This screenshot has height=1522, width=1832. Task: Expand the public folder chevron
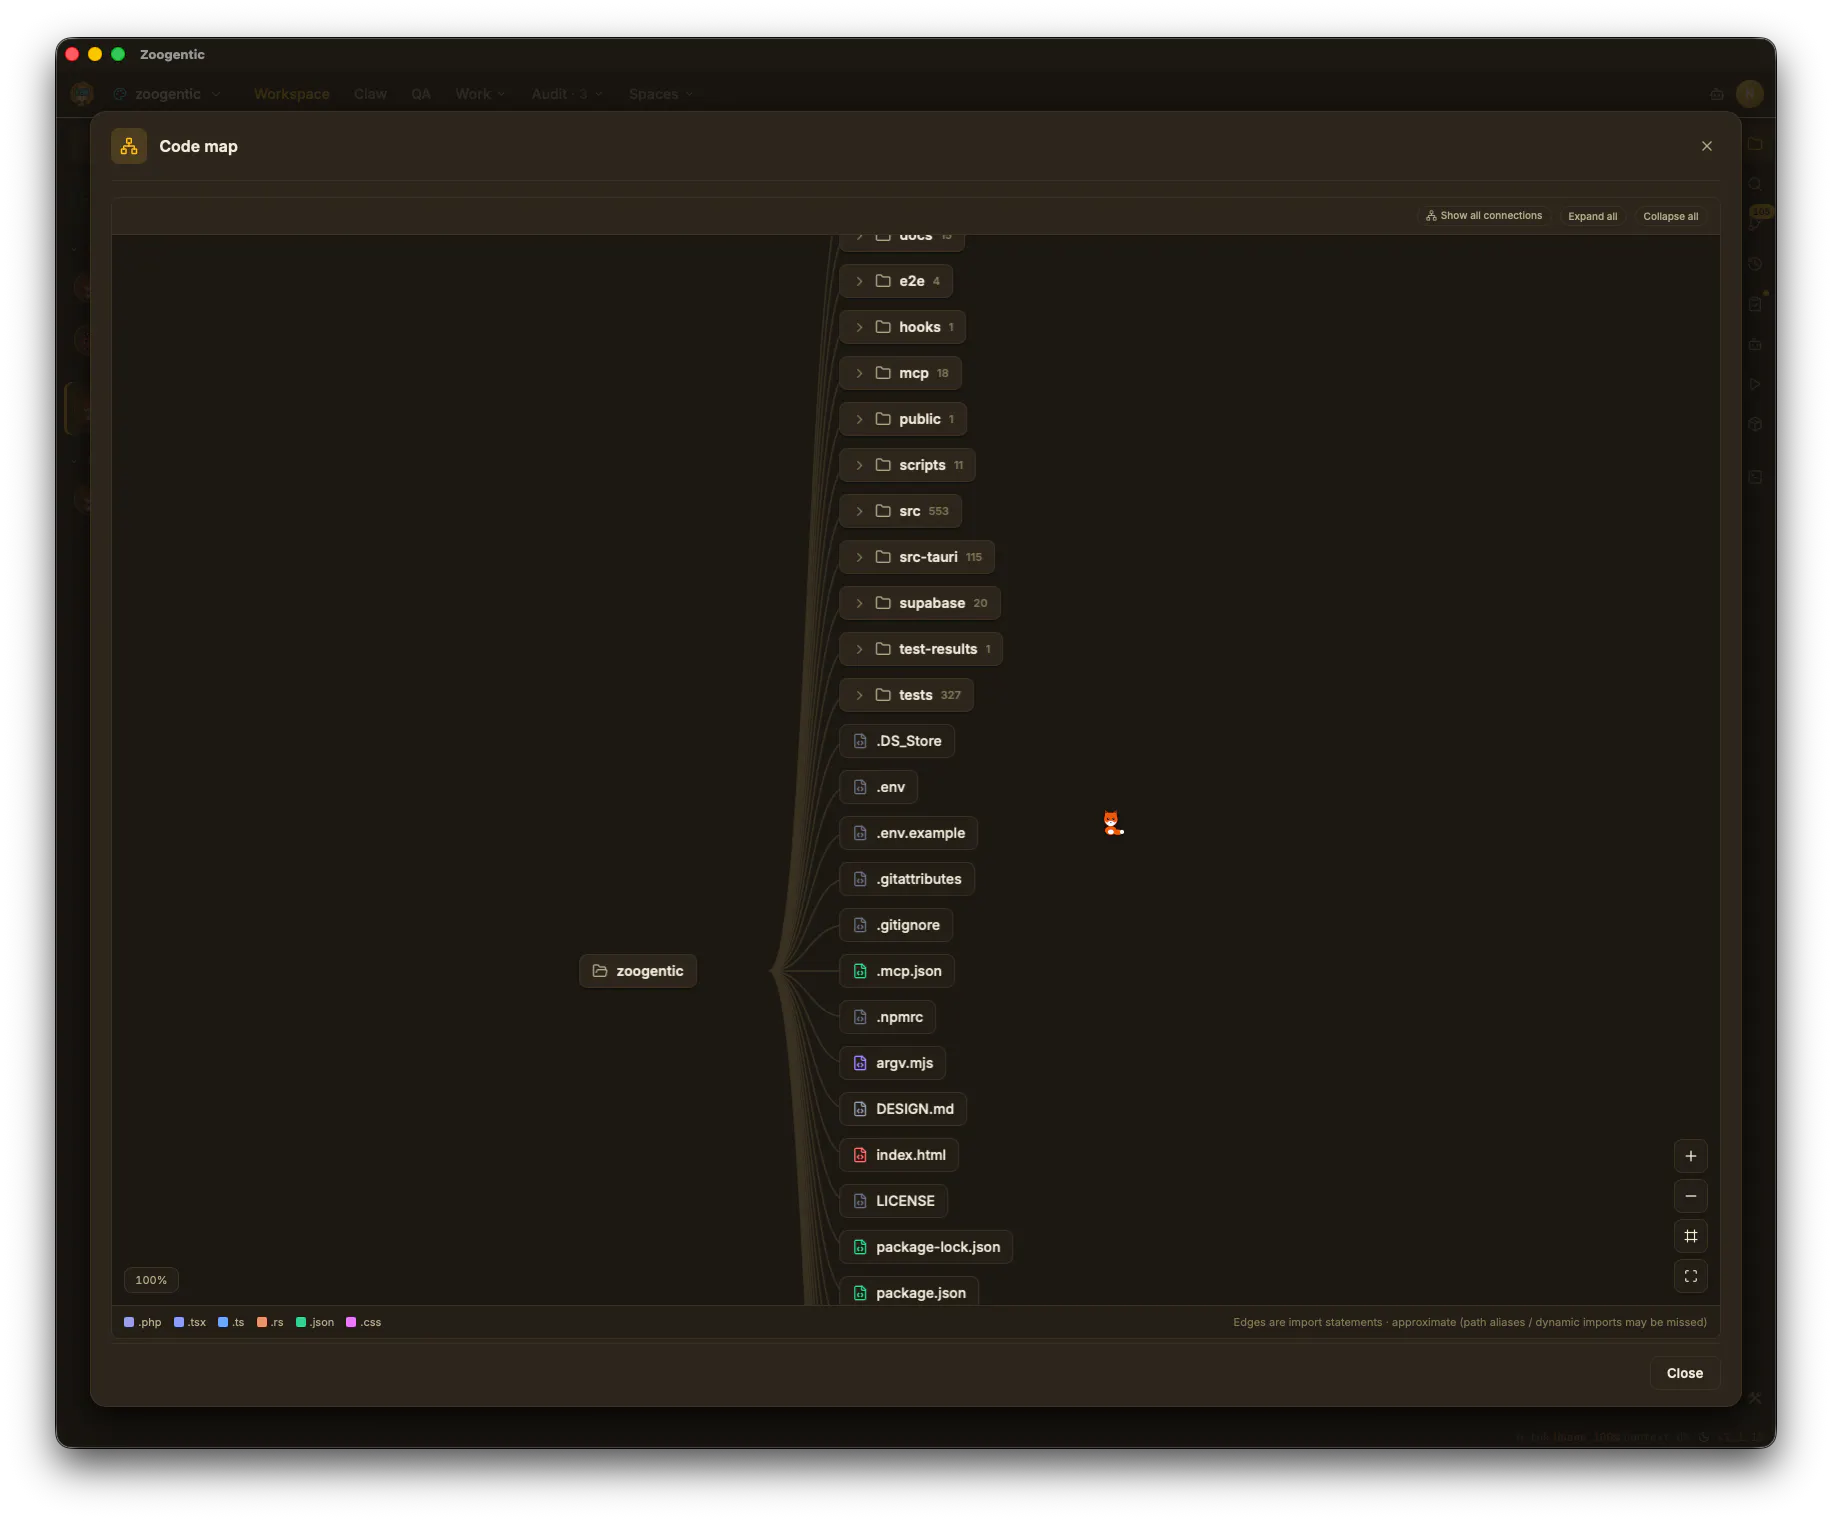coord(859,419)
